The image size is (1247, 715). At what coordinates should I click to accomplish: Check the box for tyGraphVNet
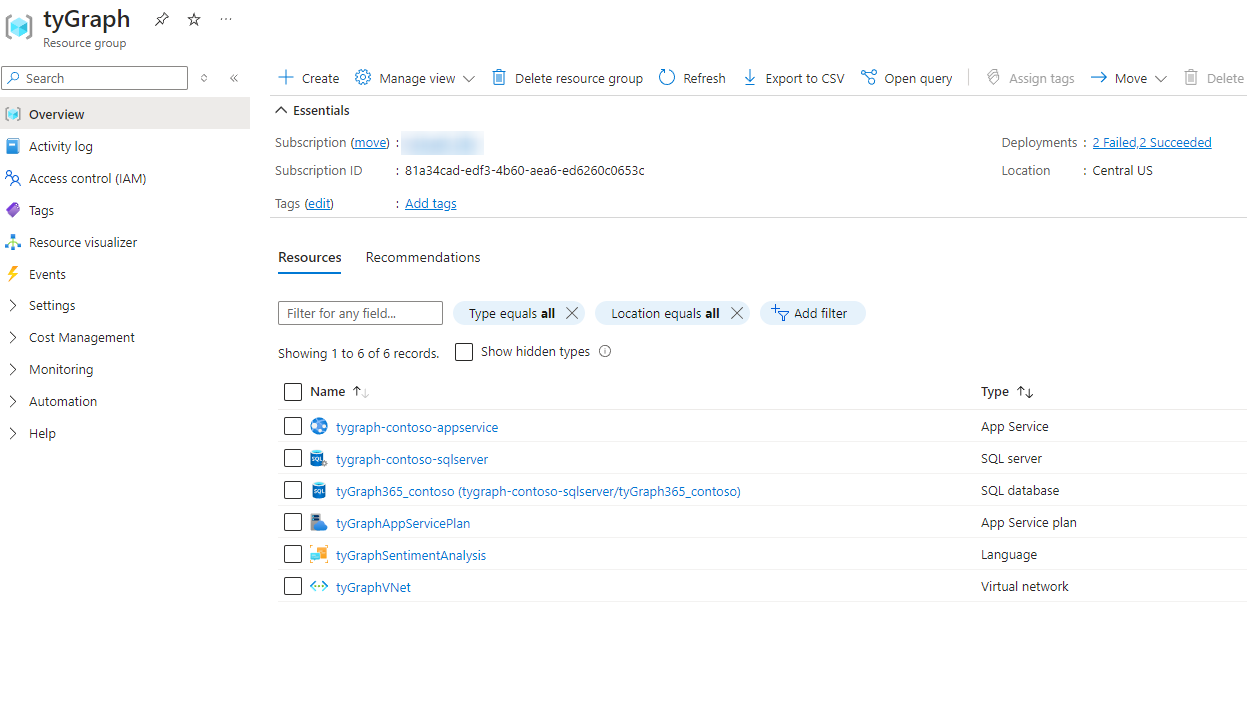293,586
